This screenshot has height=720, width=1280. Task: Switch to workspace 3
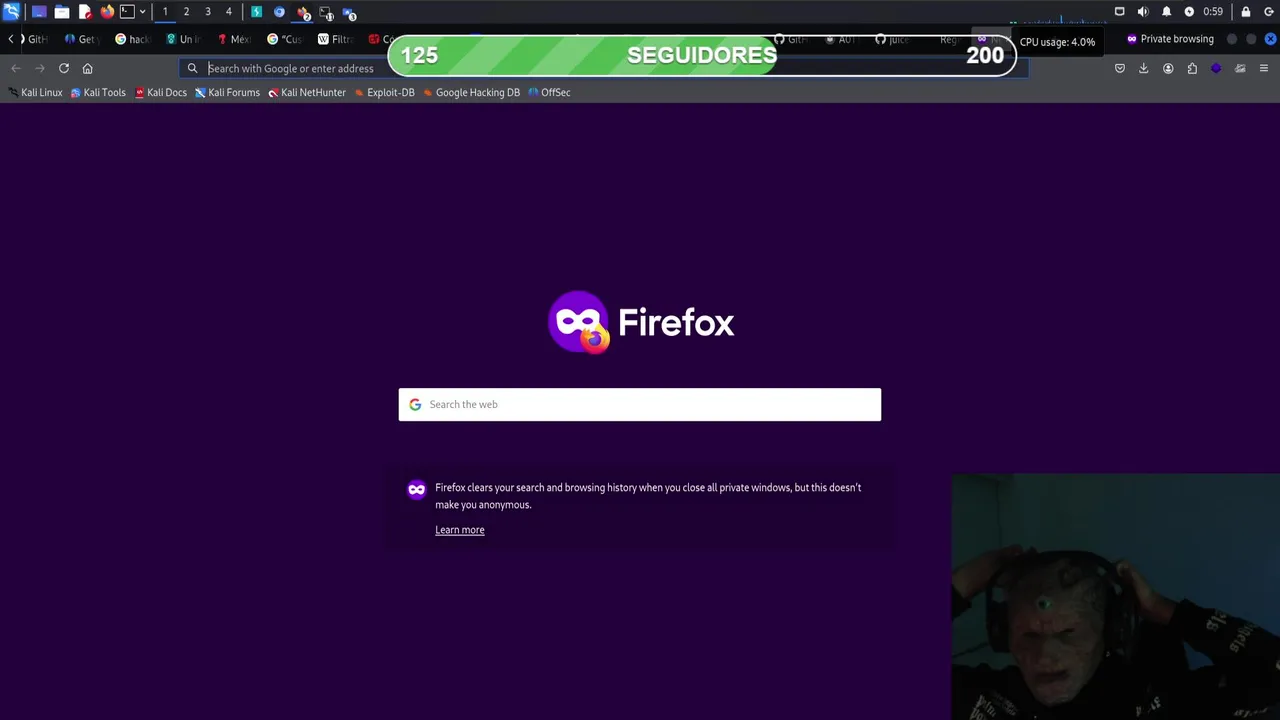coord(207,12)
